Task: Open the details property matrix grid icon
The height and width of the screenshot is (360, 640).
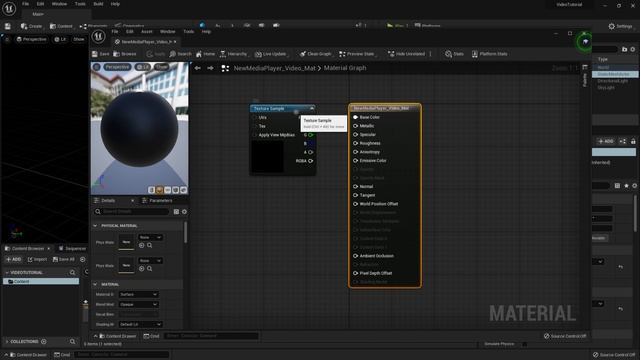Action: click(176, 211)
